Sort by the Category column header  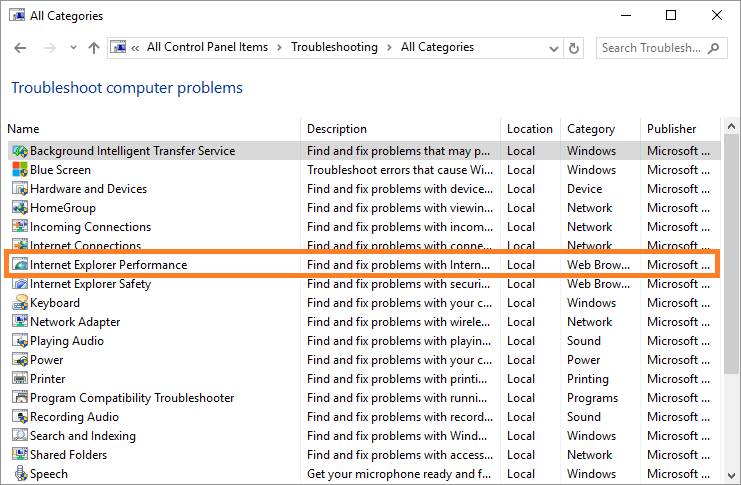[591, 129]
